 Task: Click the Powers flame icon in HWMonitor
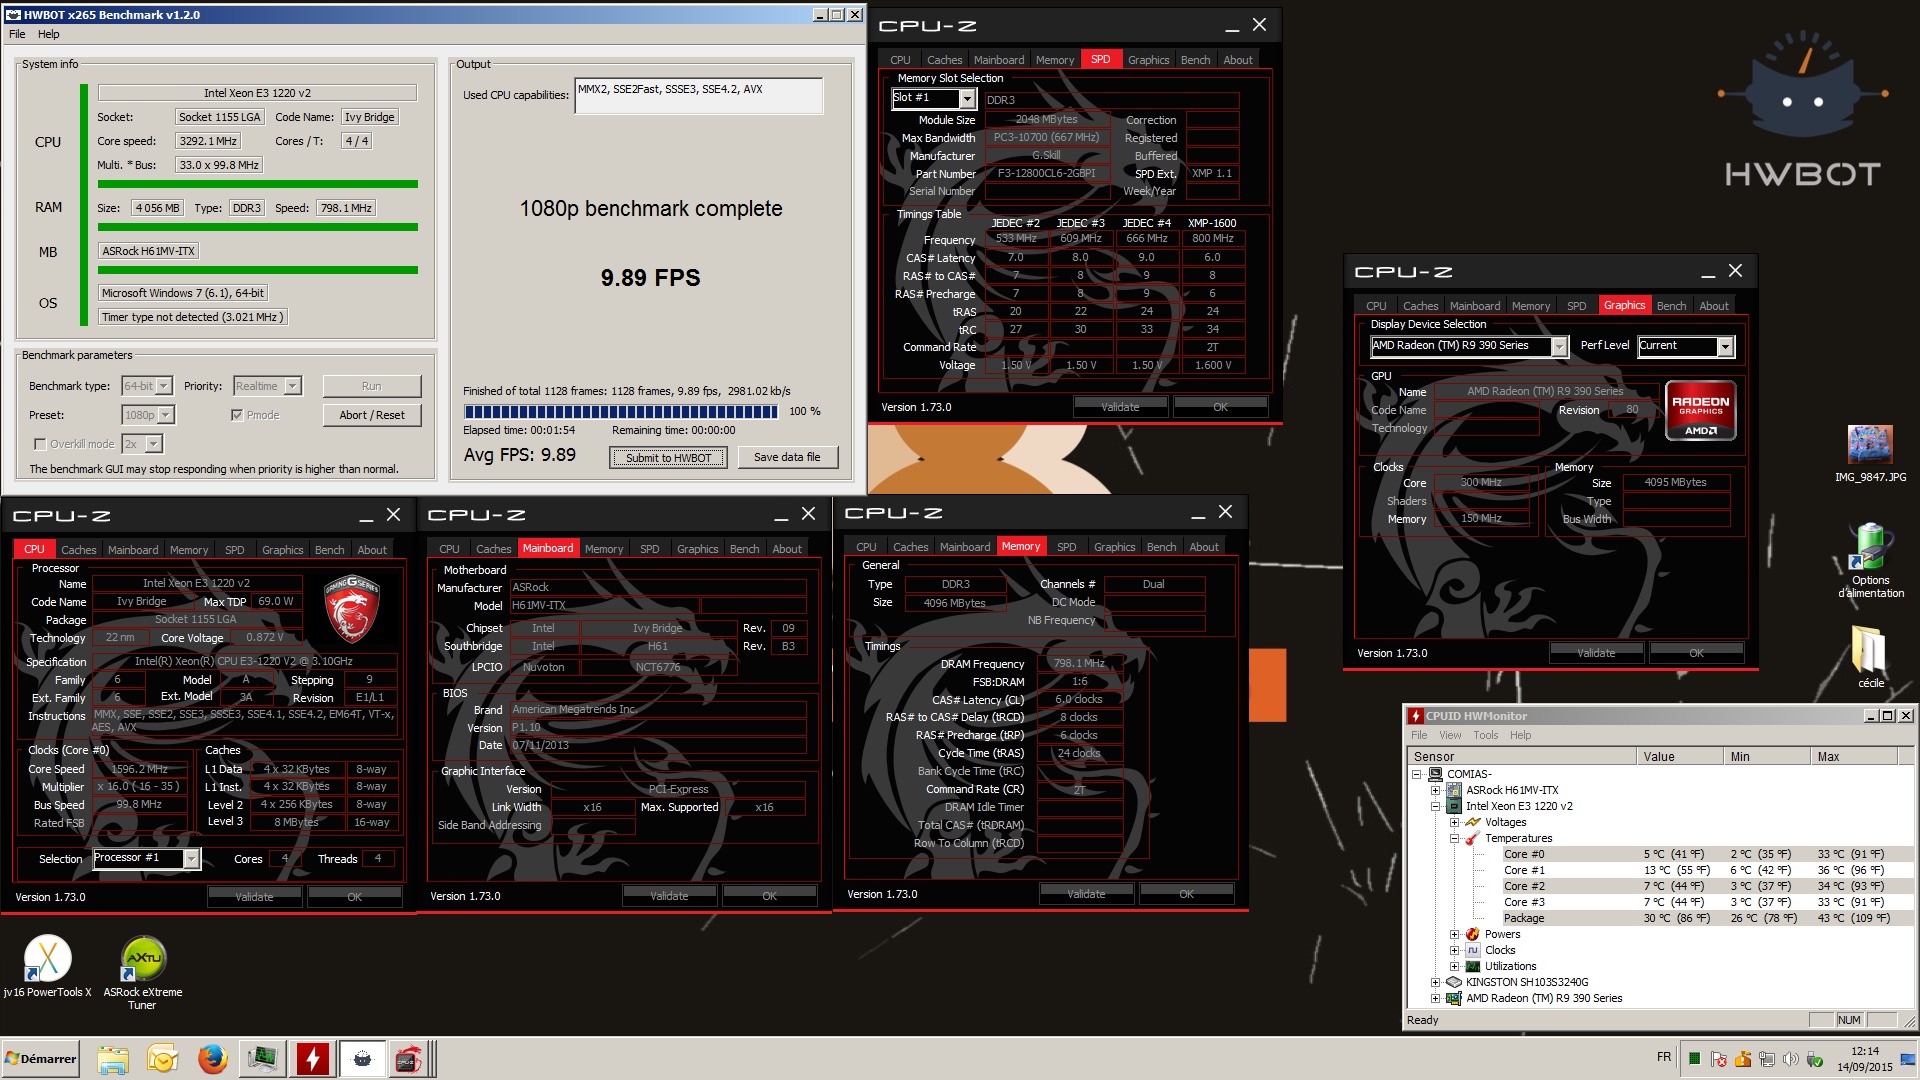1472,934
